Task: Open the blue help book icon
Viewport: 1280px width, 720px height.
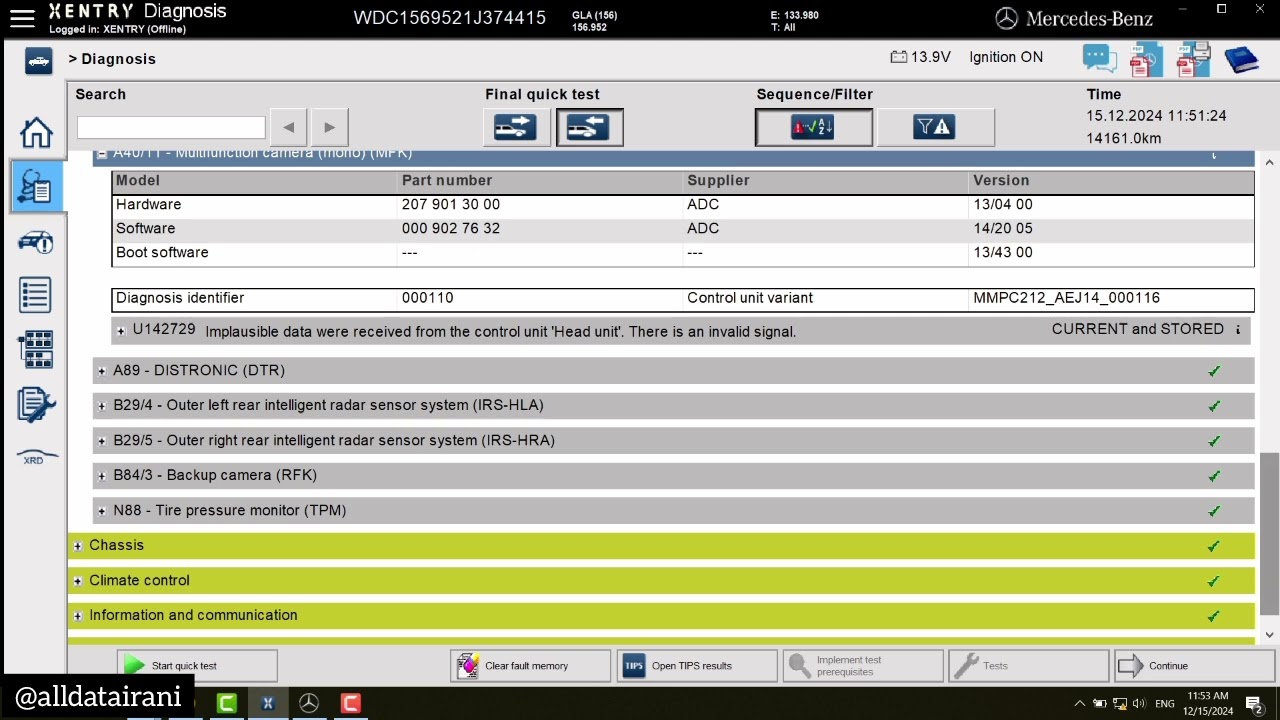Action: (1242, 59)
